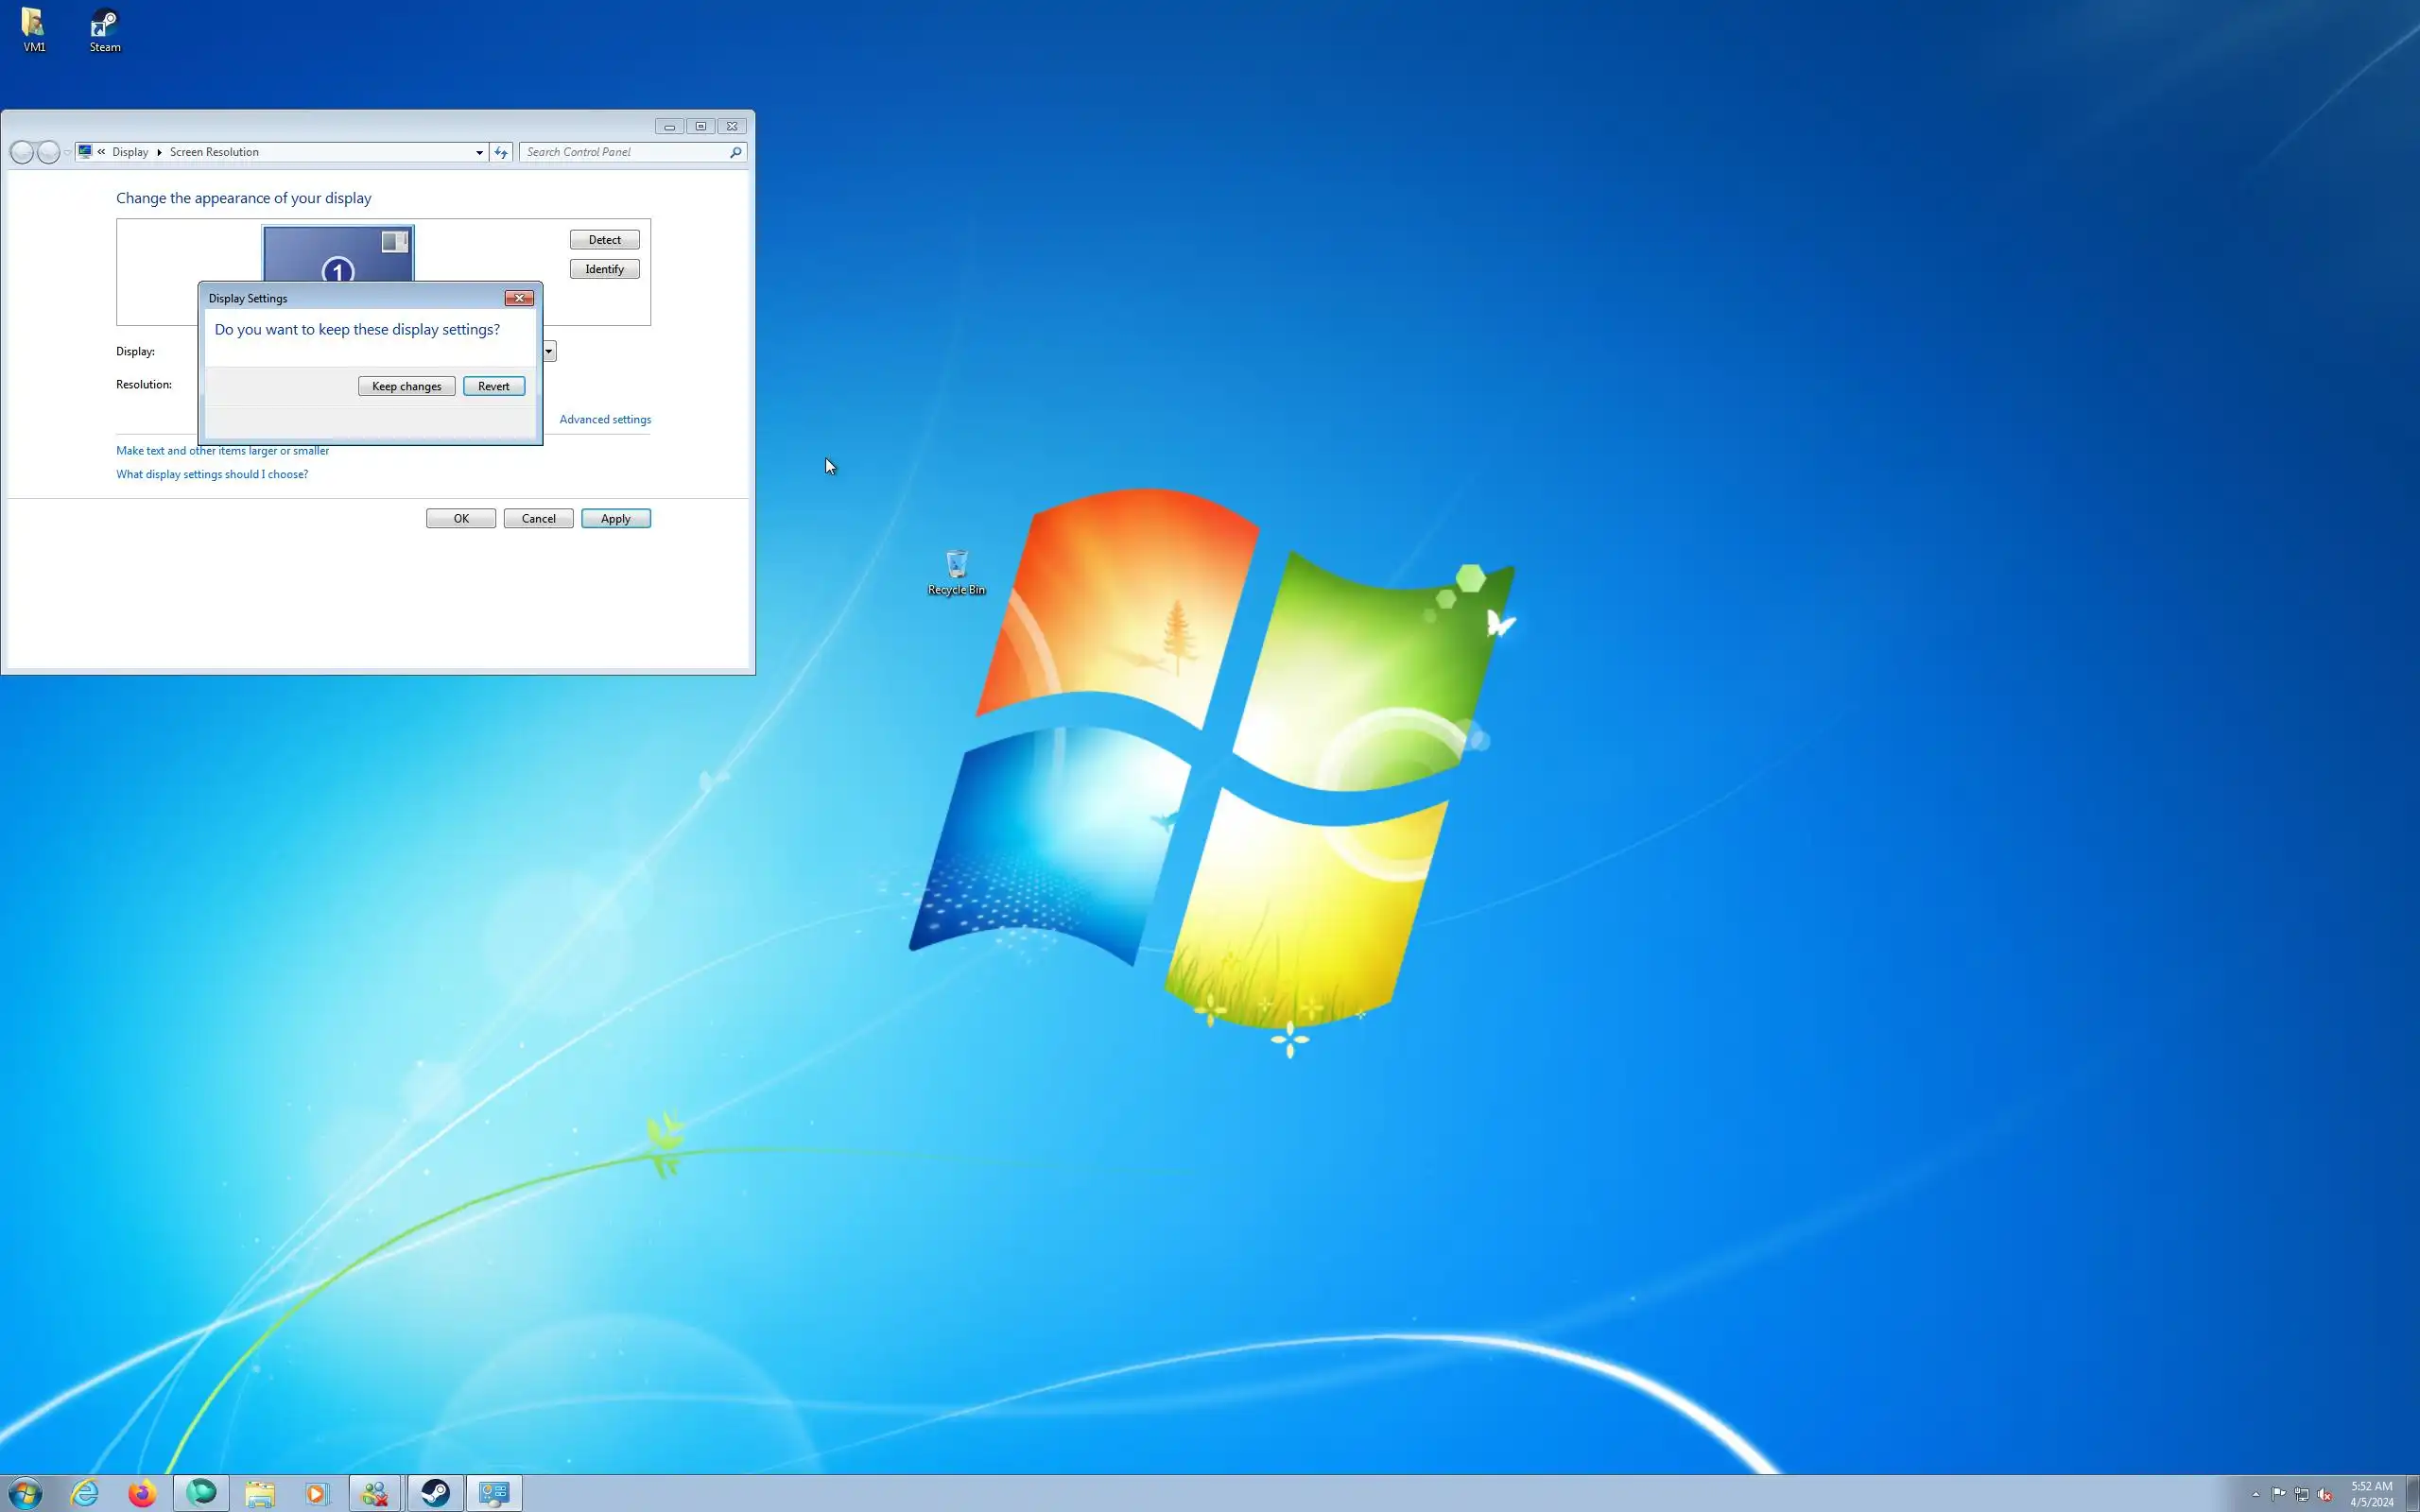
Task: Expand the address bar history dropdown
Action: (x=479, y=152)
